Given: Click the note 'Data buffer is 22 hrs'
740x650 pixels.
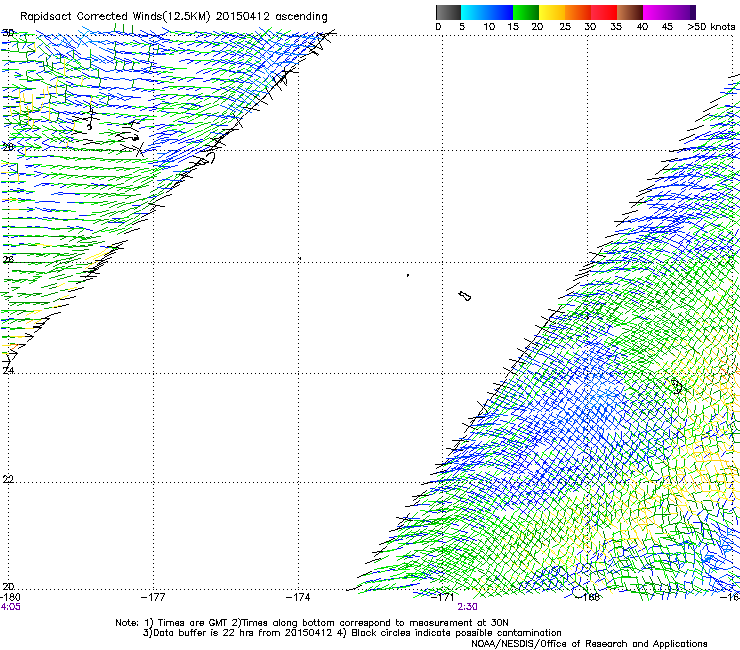Looking at the screenshot, I should pyautogui.click(x=205, y=633).
